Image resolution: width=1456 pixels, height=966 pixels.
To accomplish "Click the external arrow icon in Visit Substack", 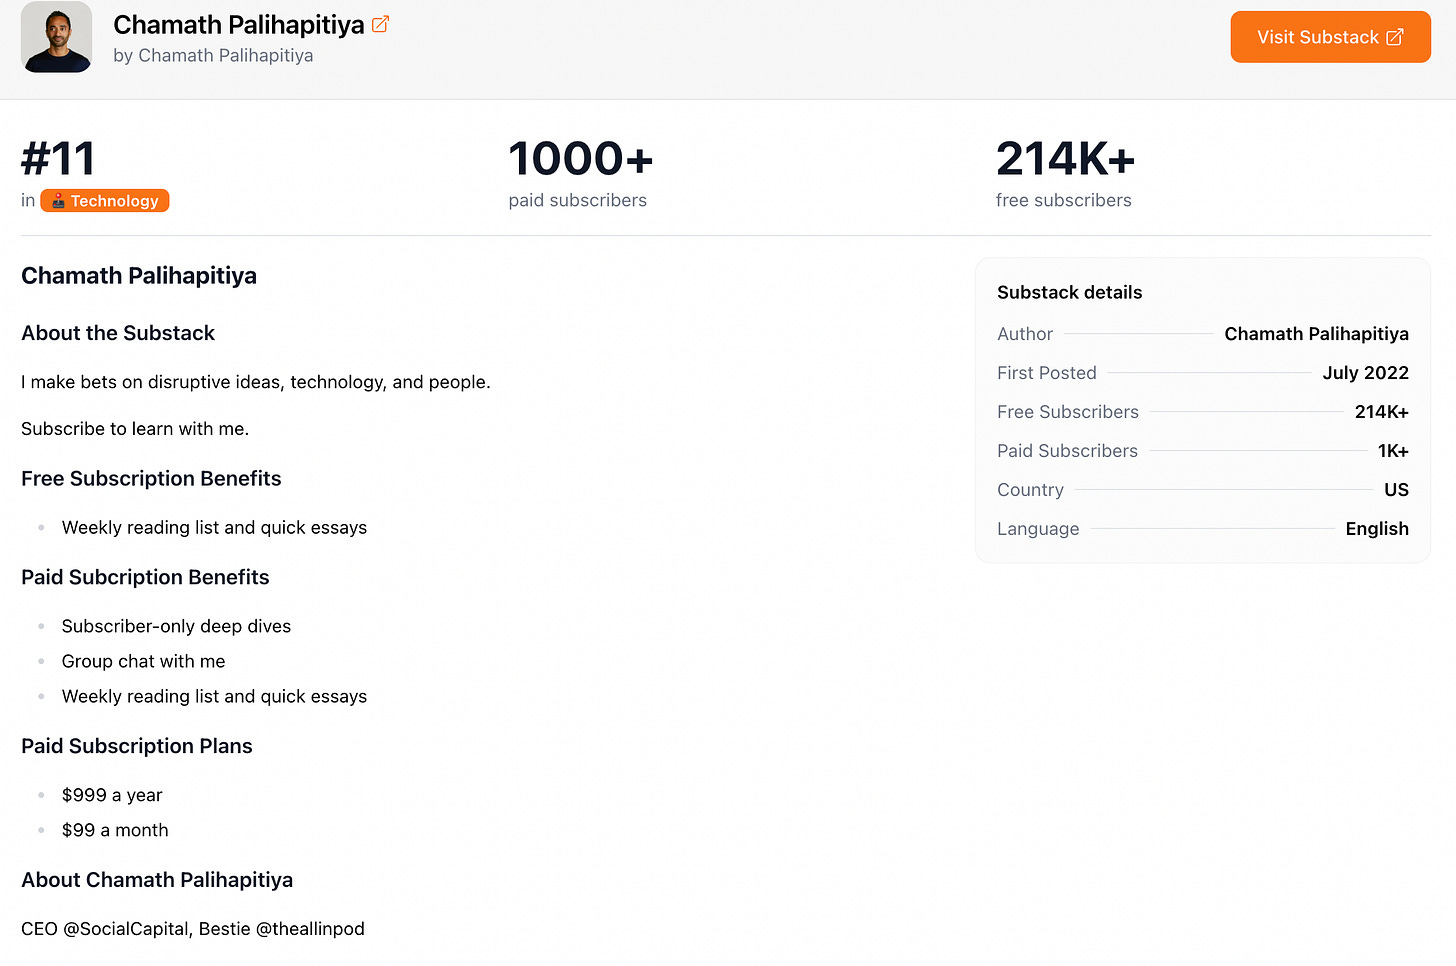I will click(1395, 37).
